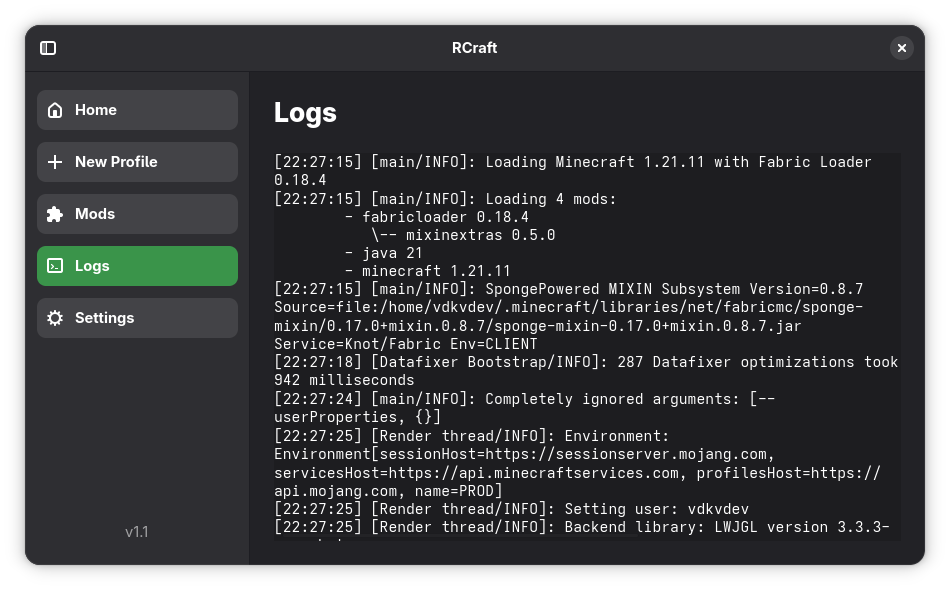Click the gear icon for Settings
This screenshot has height=590, width=950.
[55, 318]
